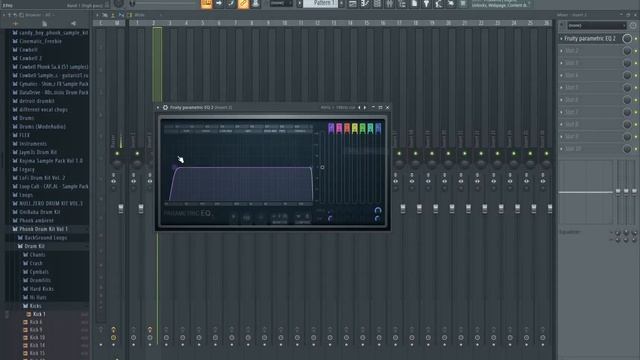Open Fruity parametric EQ 2 plugin menu arrow
This screenshot has height=360, width=640.
(158, 107)
